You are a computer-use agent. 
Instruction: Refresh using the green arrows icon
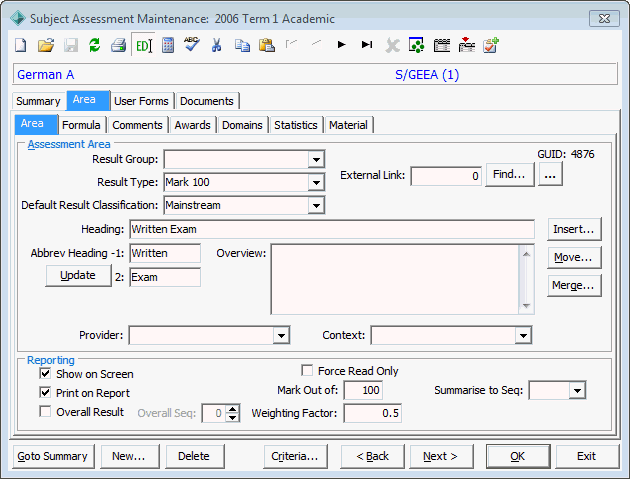(94, 45)
